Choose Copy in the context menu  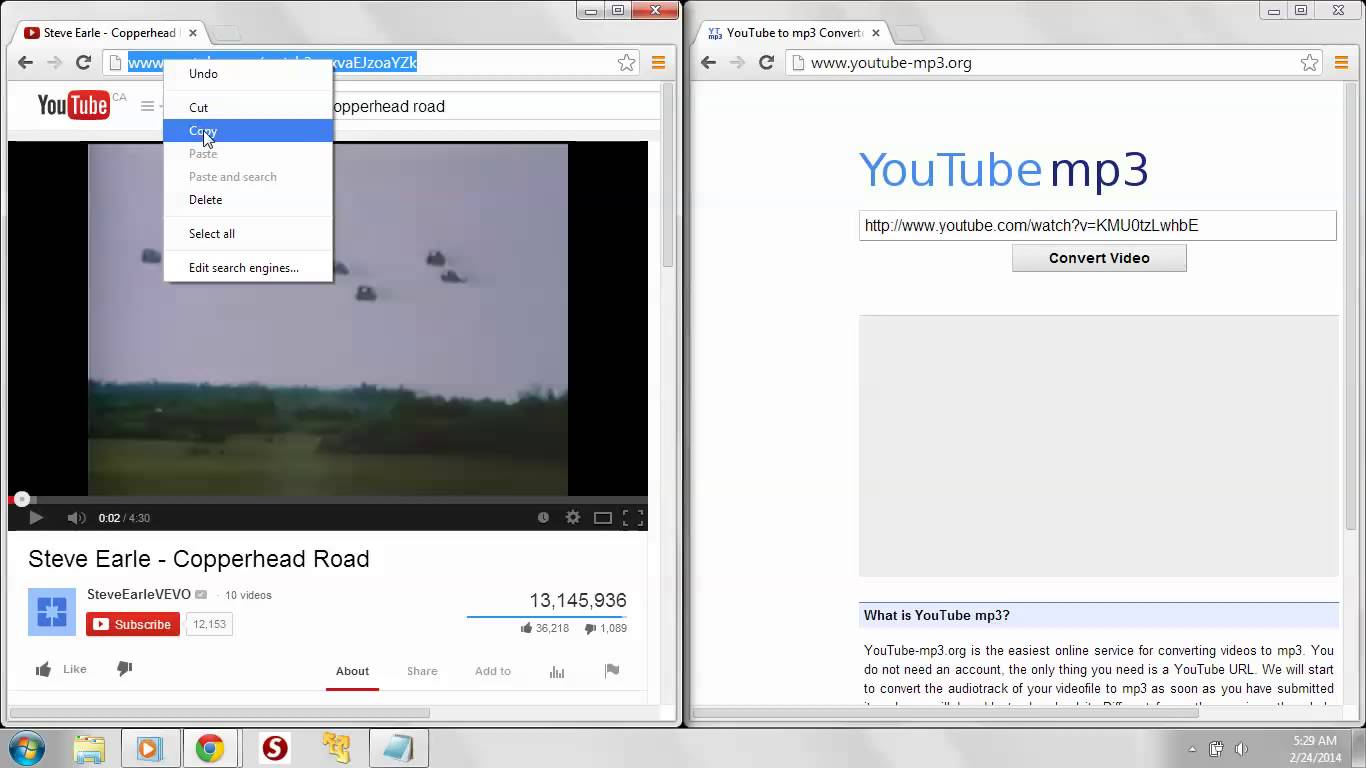point(248,131)
